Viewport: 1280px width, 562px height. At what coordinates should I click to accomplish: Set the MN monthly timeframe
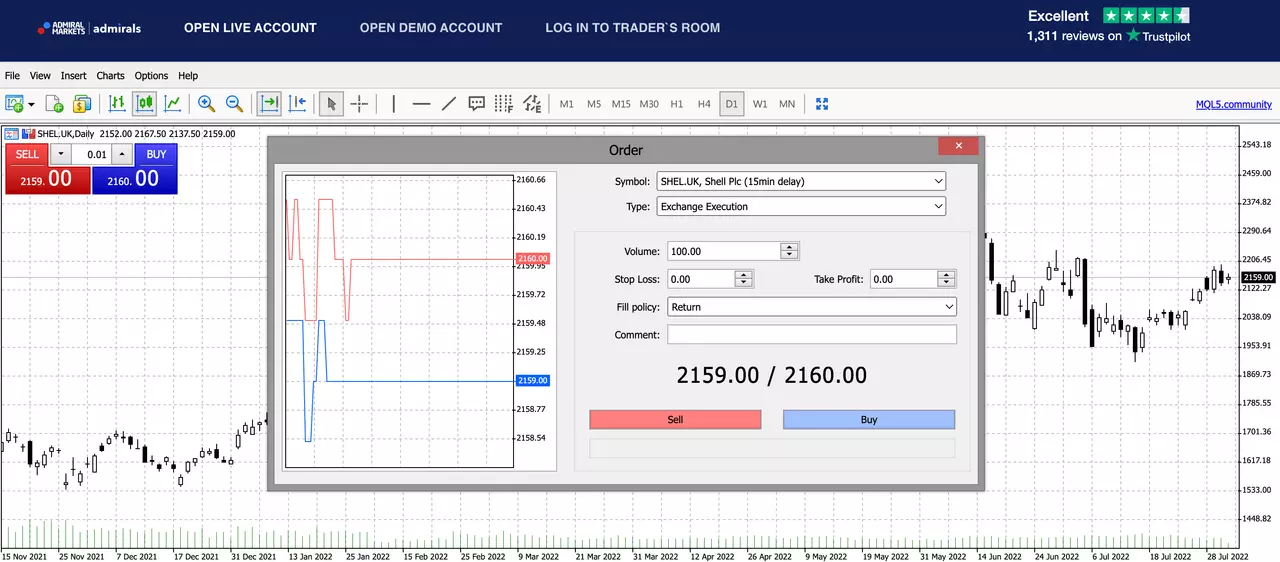pos(787,104)
